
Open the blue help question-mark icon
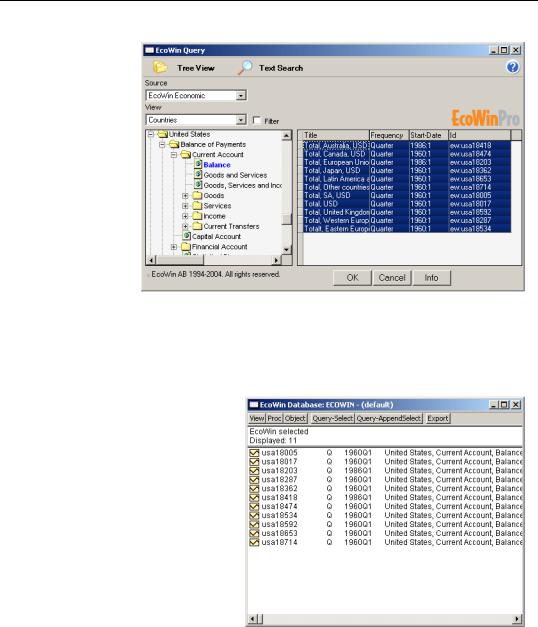512,67
